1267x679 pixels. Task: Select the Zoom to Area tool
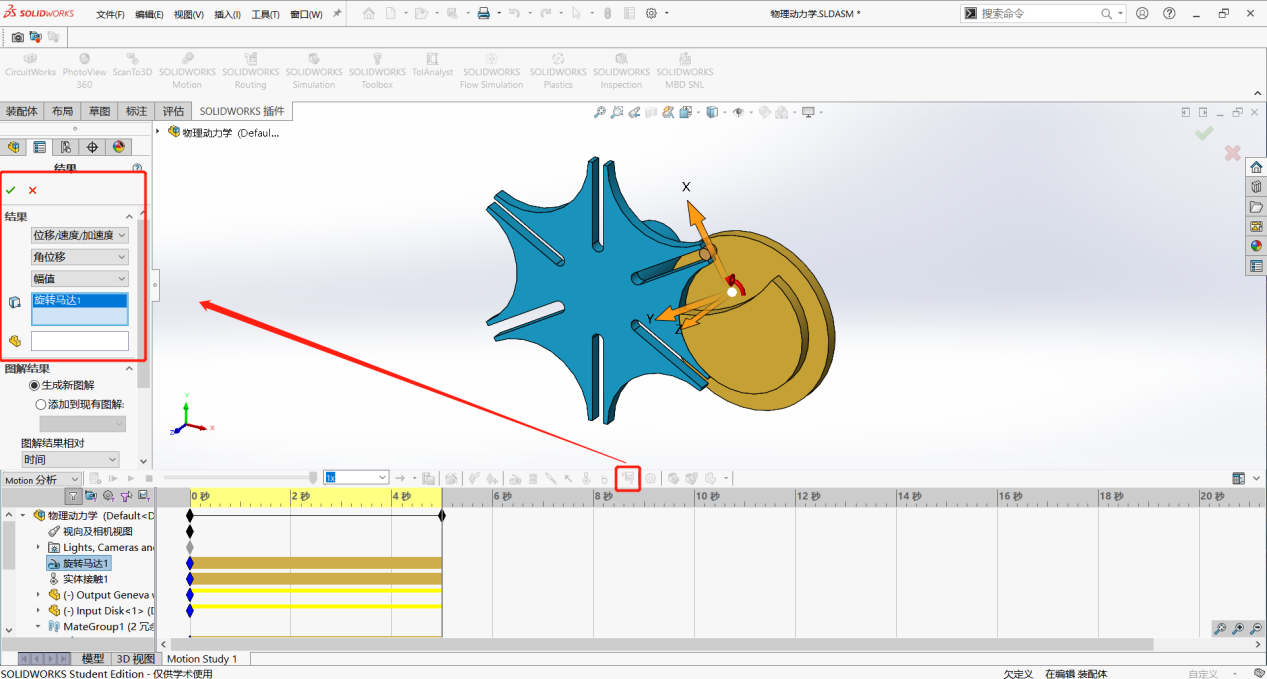point(617,112)
